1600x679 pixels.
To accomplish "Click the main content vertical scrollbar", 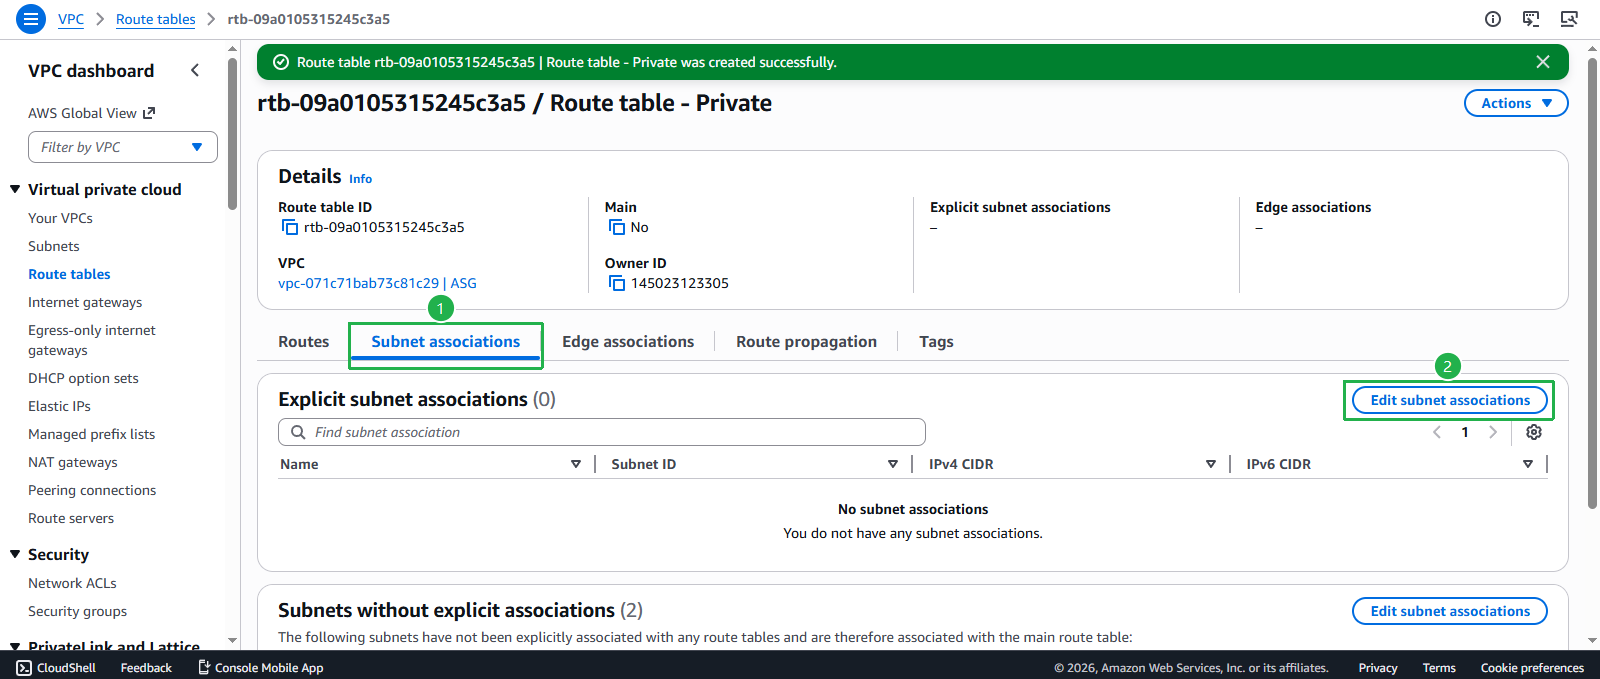I will (x=1593, y=283).
